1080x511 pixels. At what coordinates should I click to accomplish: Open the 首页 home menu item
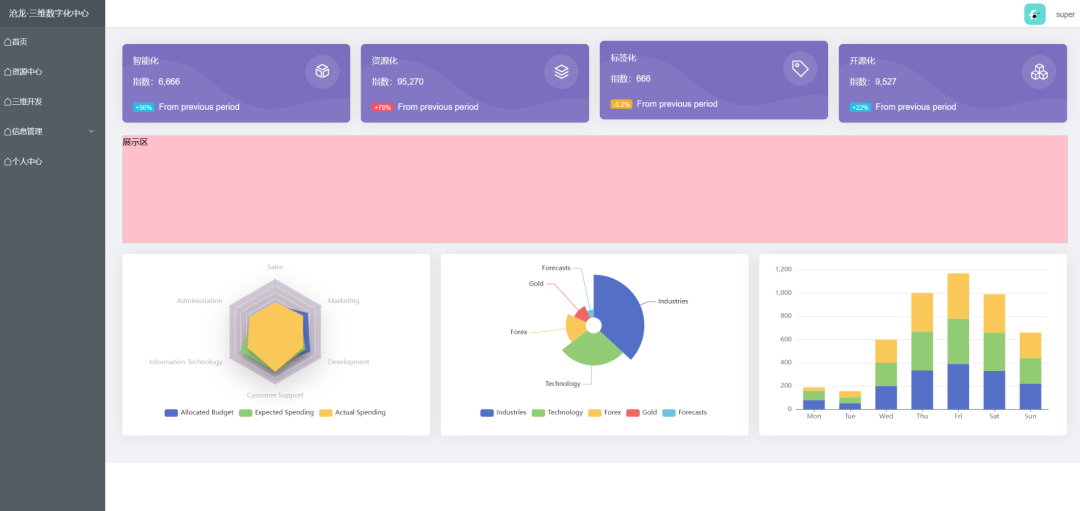(x=52, y=42)
